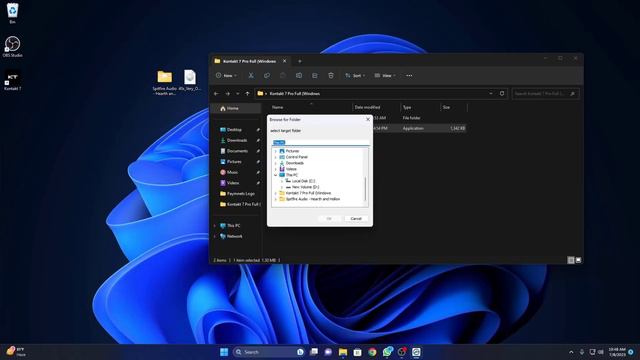Screen dimensions: 640x360
Task: Click the 'File folder' type cell
Action: coord(411,118)
